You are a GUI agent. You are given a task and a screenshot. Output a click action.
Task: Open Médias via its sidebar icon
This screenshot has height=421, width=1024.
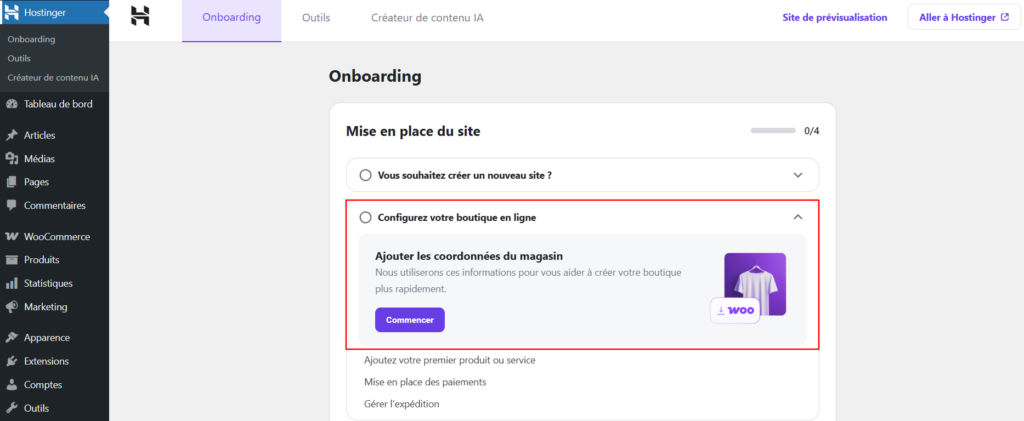point(12,158)
